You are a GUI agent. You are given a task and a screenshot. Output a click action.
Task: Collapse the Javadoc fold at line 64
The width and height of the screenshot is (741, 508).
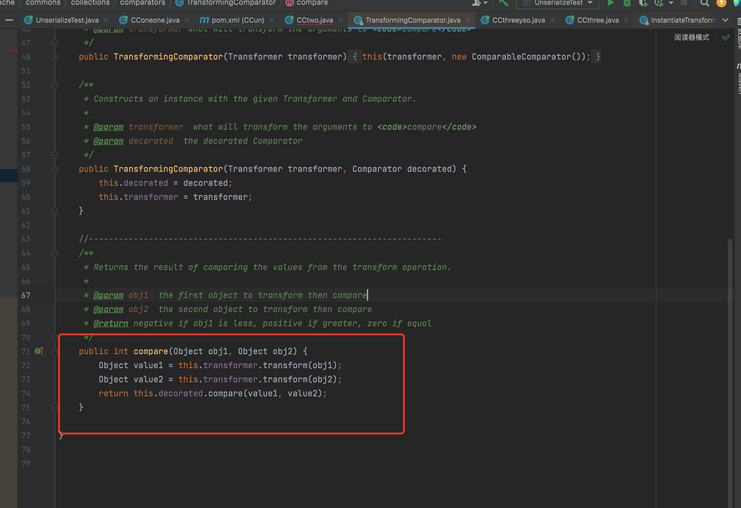pyautogui.click(x=55, y=253)
